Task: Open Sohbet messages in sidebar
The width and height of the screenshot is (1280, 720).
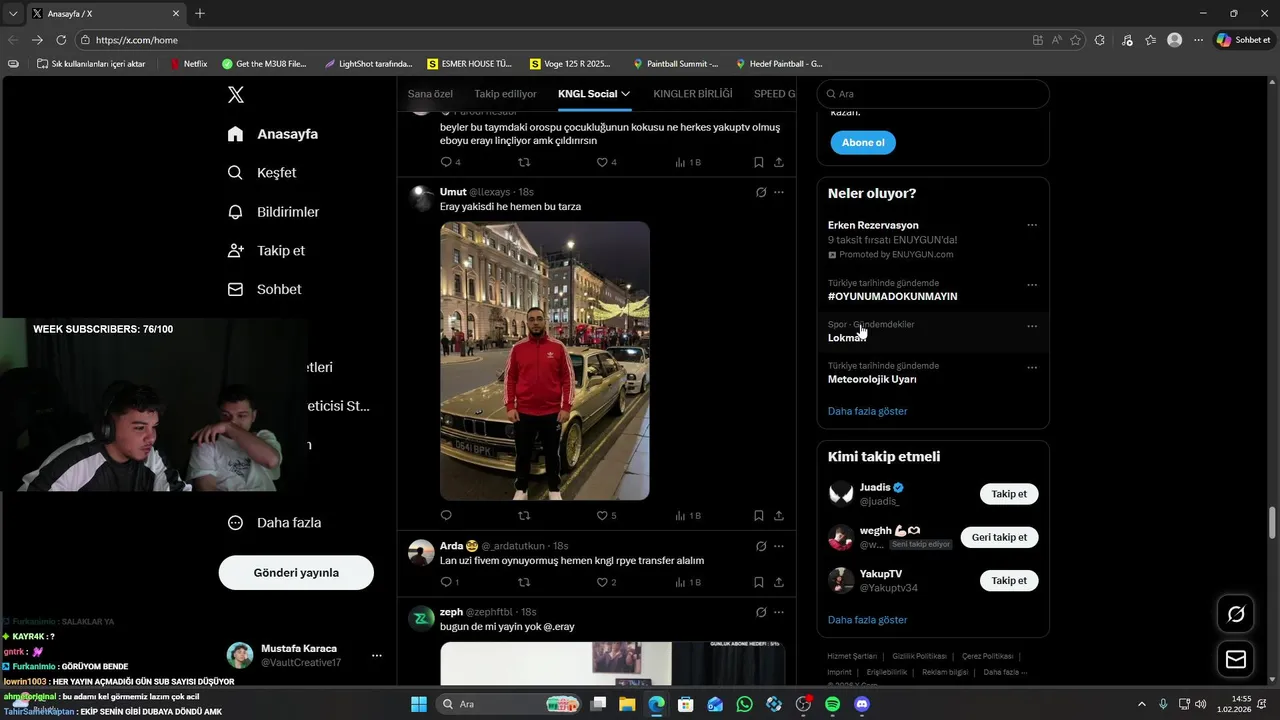Action: coord(264,289)
